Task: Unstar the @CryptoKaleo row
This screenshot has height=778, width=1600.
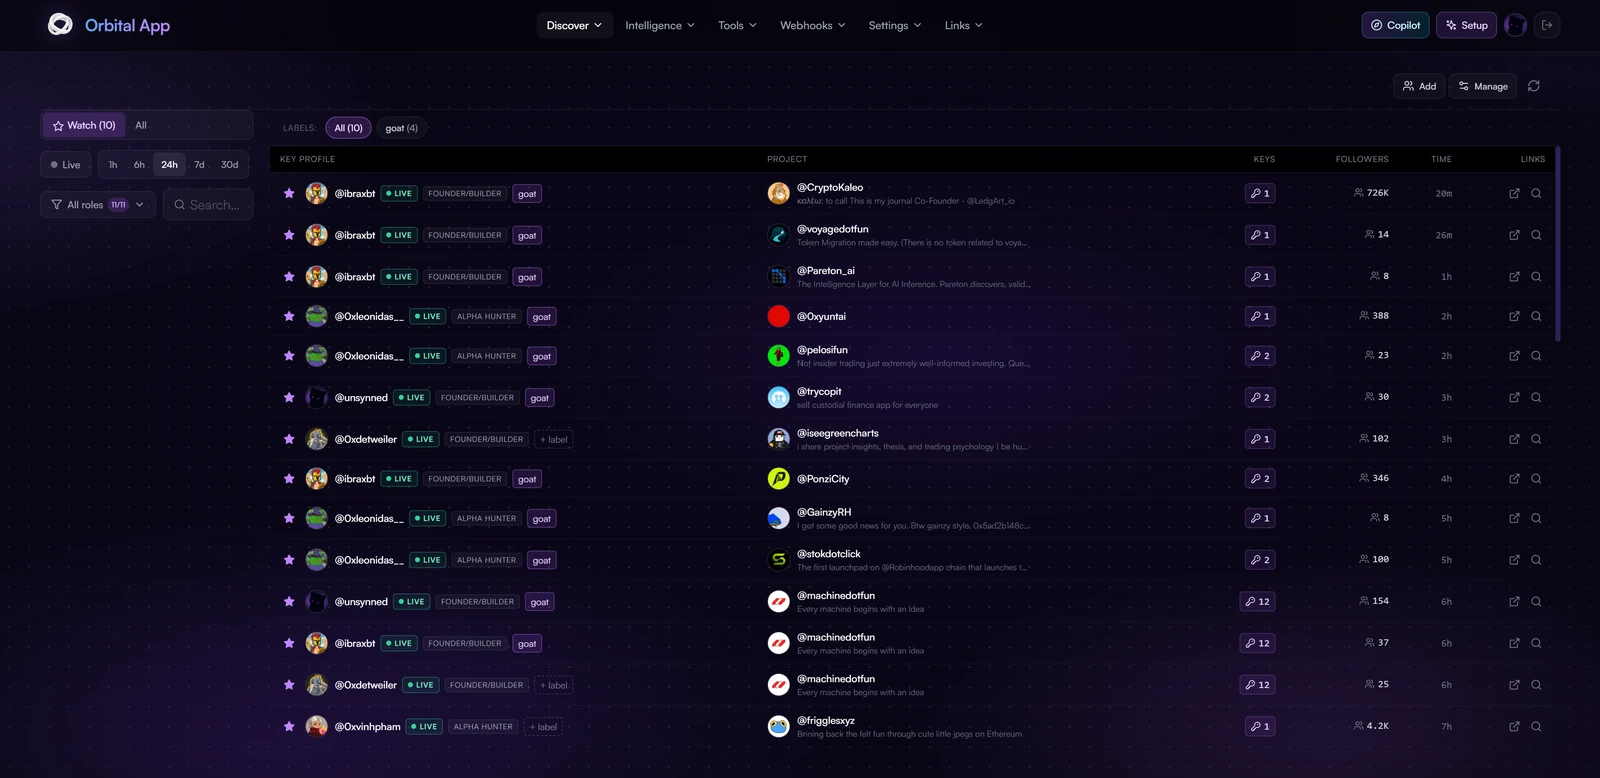Action: [289, 193]
